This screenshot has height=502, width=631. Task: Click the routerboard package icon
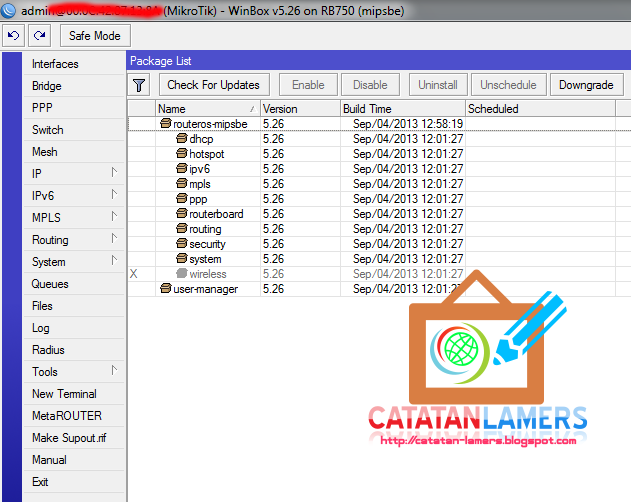(x=182, y=213)
